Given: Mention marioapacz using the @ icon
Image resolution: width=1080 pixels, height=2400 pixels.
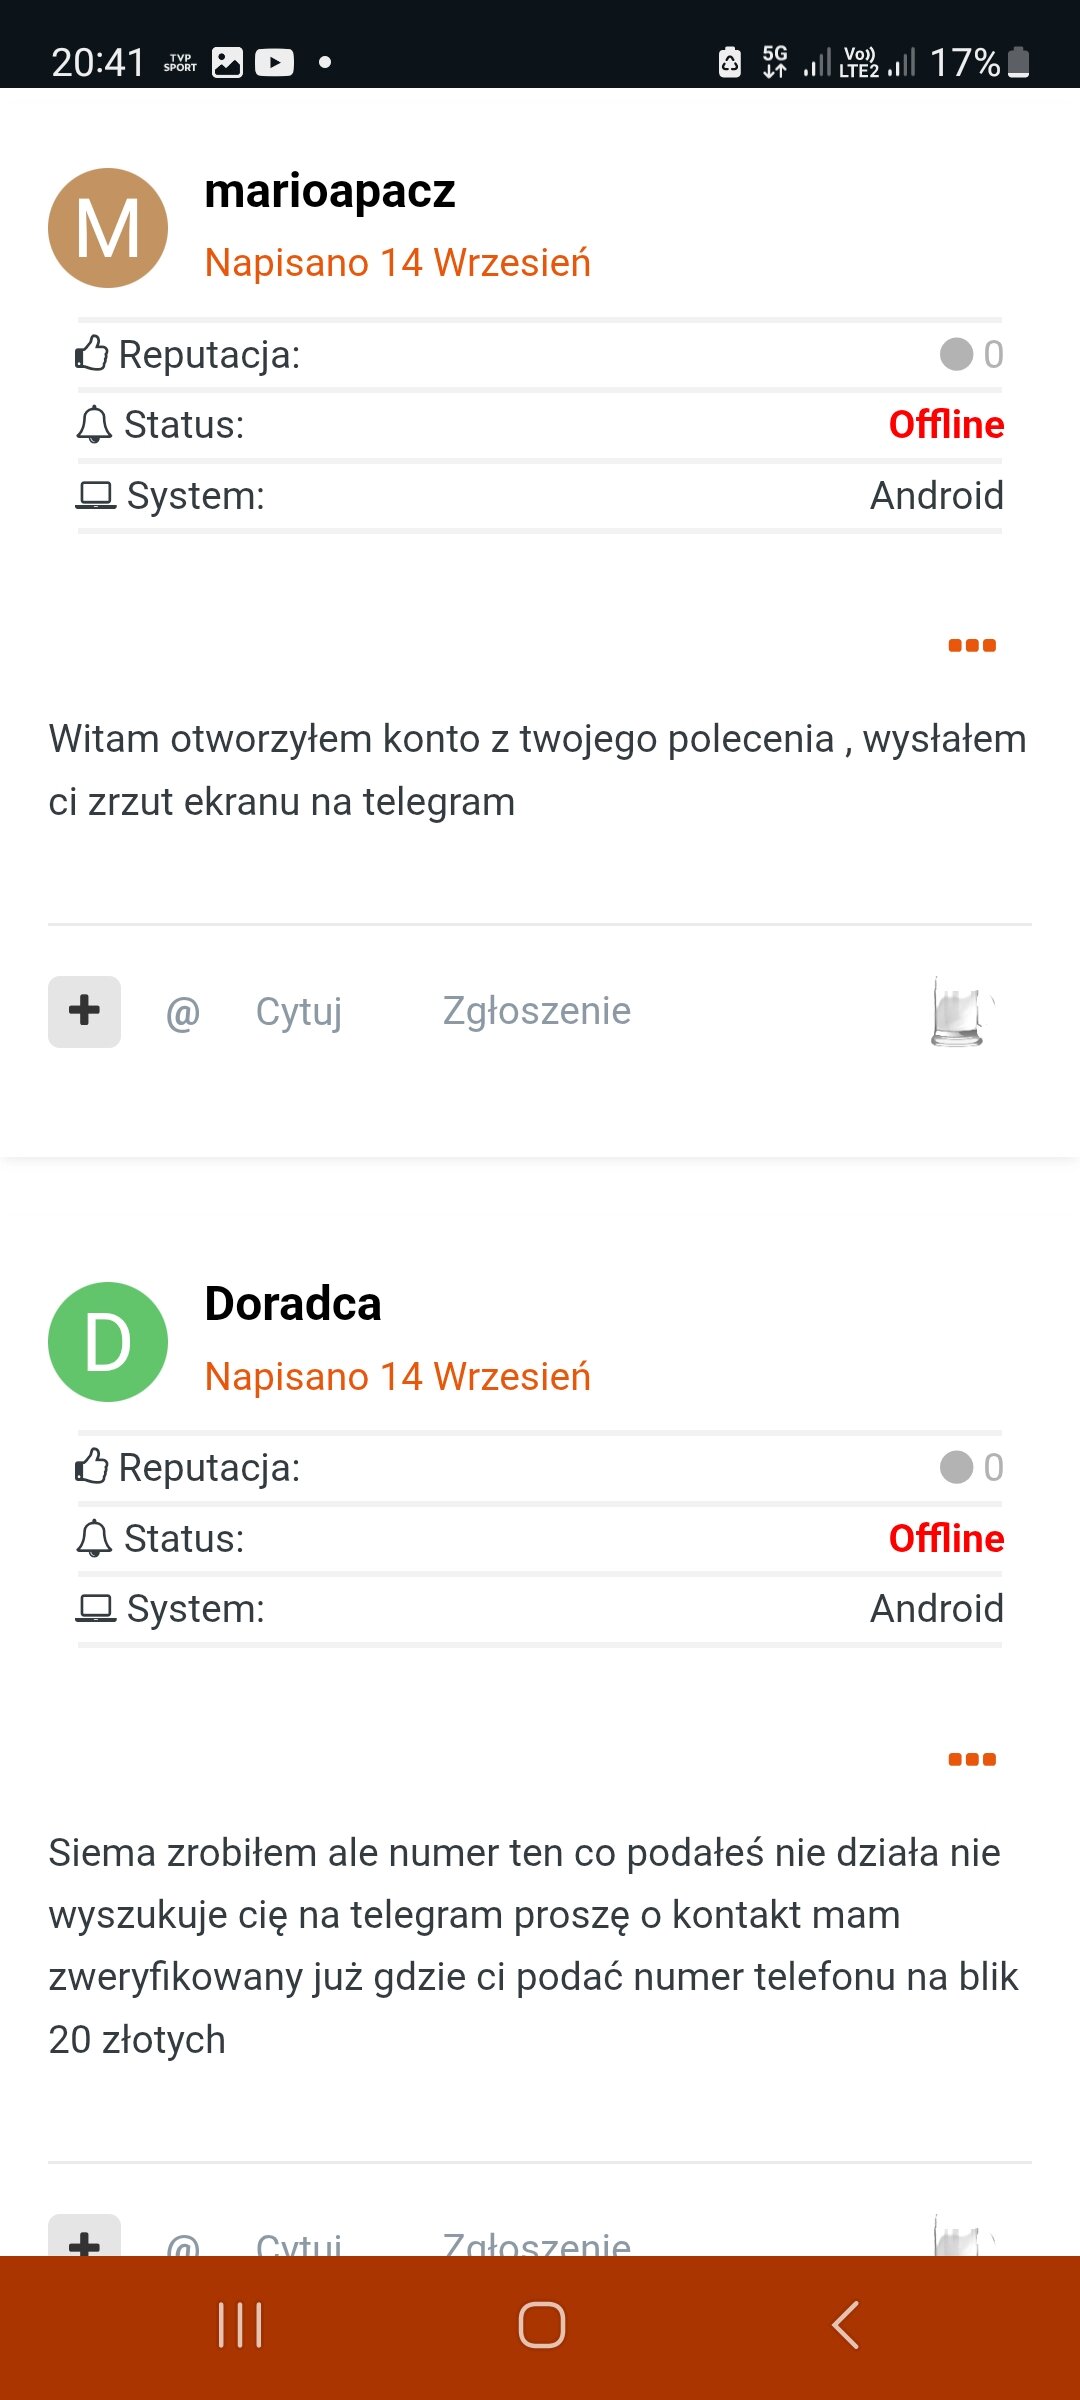Looking at the screenshot, I should pyautogui.click(x=183, y=1012).
